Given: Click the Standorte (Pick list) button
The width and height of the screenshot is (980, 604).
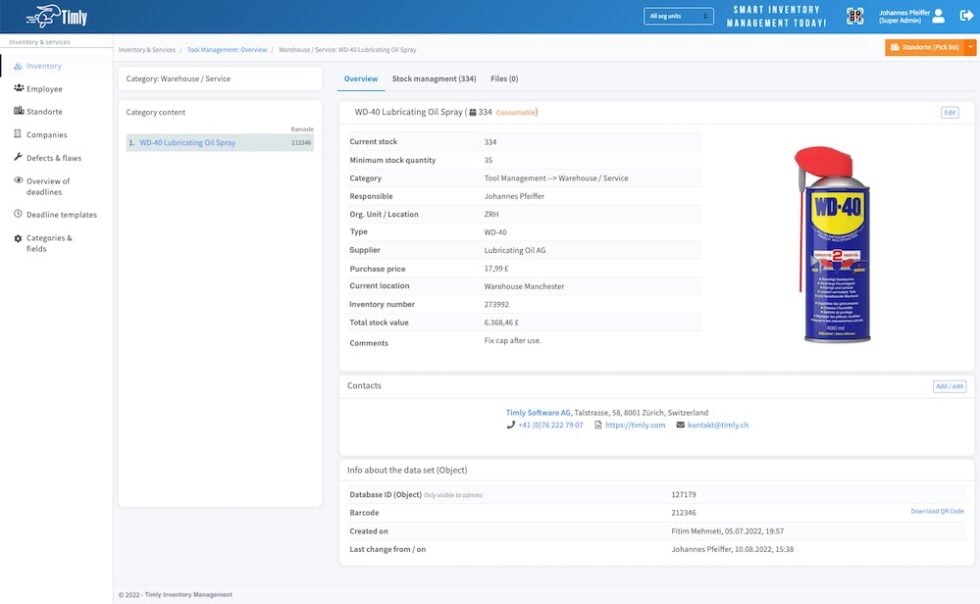Looking at the screenshot, I should click(x=924, y=47).
